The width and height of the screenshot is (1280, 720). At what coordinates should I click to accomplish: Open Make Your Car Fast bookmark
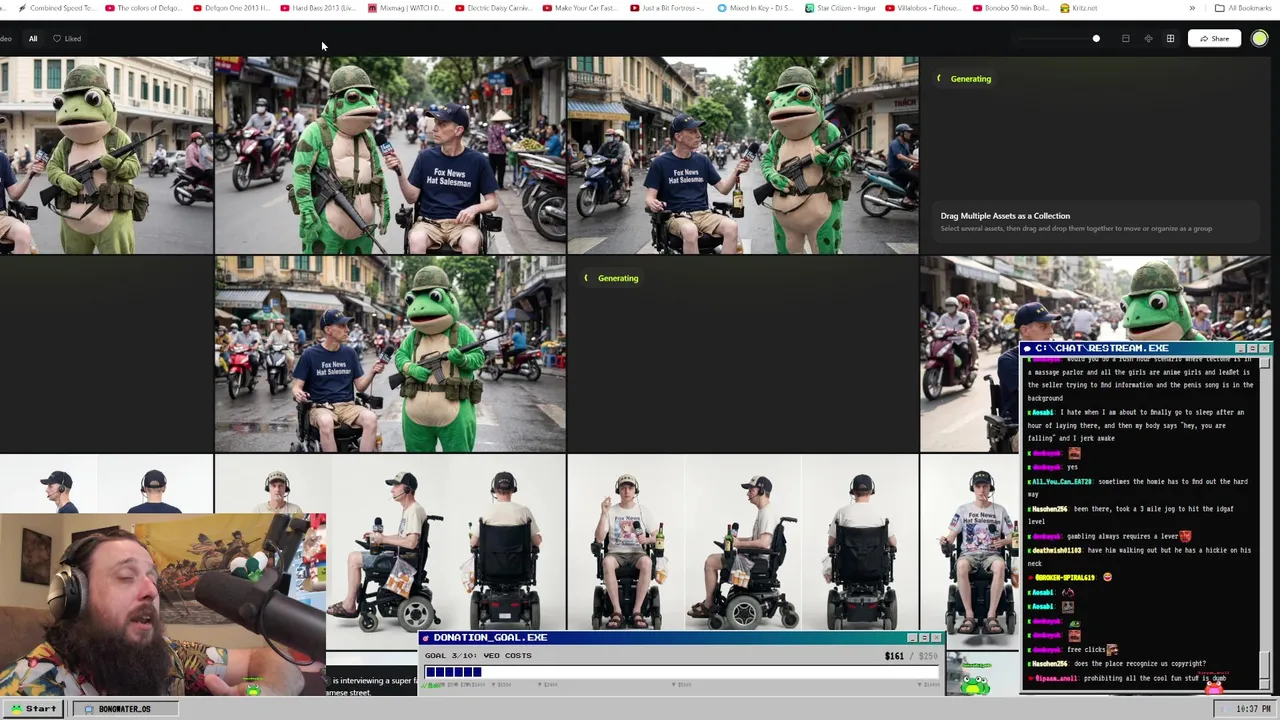580,8
